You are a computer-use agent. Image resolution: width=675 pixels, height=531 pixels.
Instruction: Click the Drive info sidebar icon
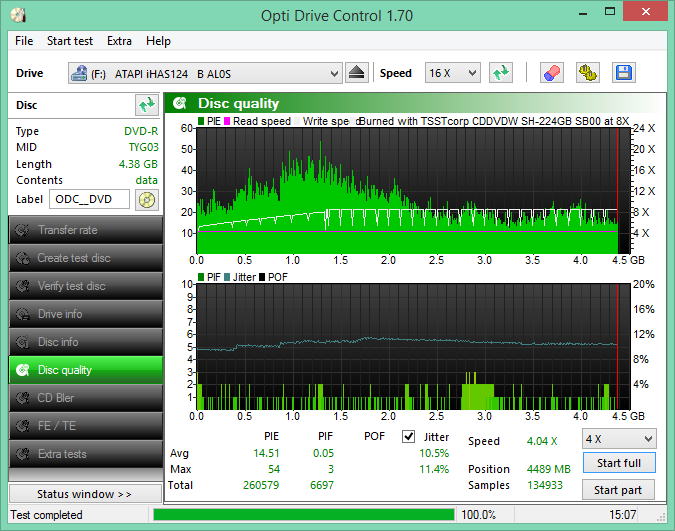click(x=22, y=314)
